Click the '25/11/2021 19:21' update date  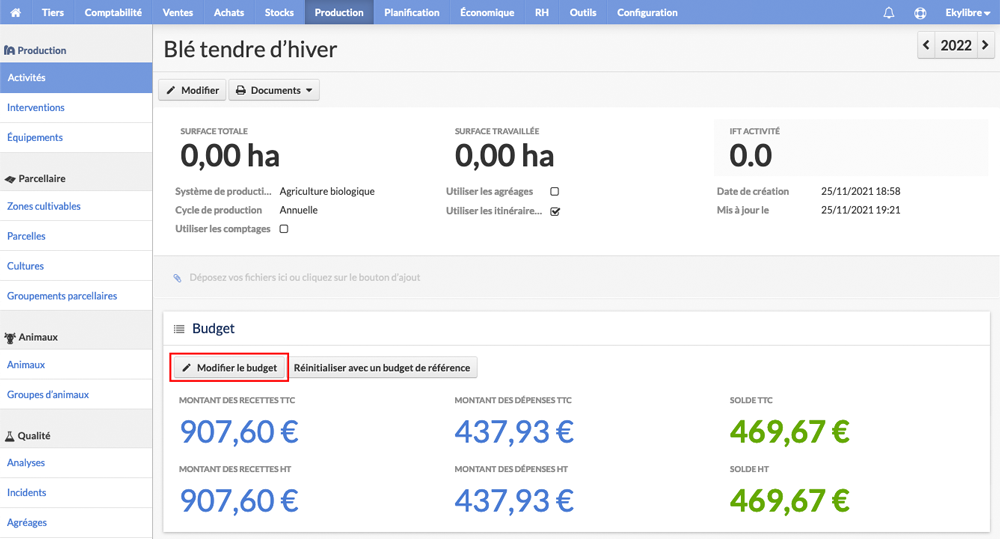860,210
